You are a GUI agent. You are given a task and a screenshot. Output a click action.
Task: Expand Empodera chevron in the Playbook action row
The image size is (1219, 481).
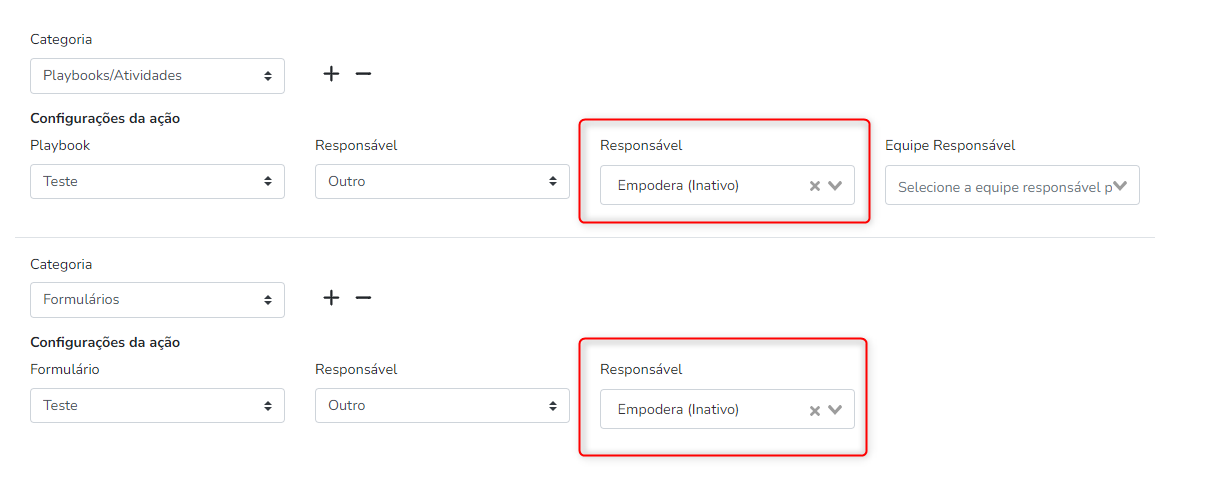point(836,185)
